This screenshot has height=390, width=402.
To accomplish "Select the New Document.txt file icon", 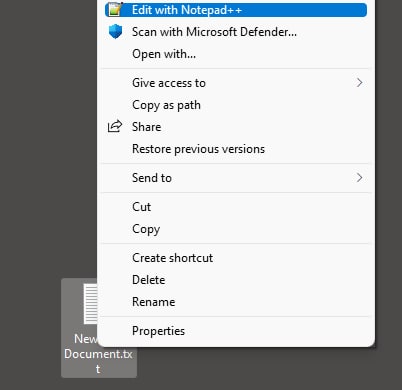I will click(90, 304).
